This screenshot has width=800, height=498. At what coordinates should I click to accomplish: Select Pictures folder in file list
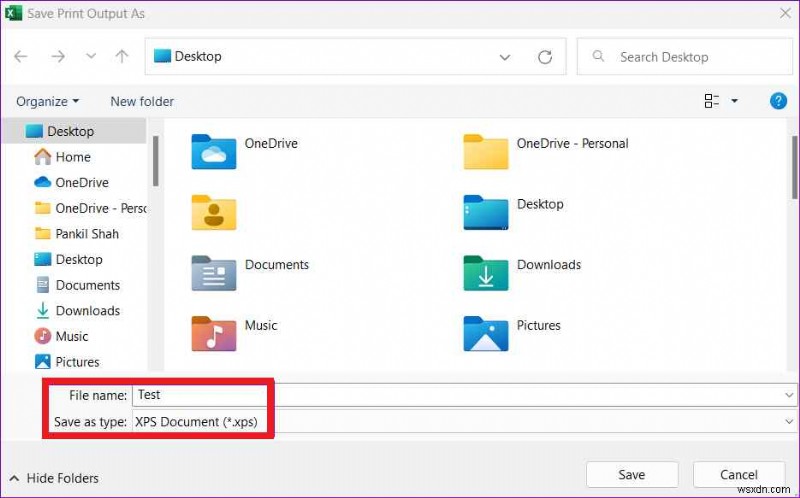(512, 334)
